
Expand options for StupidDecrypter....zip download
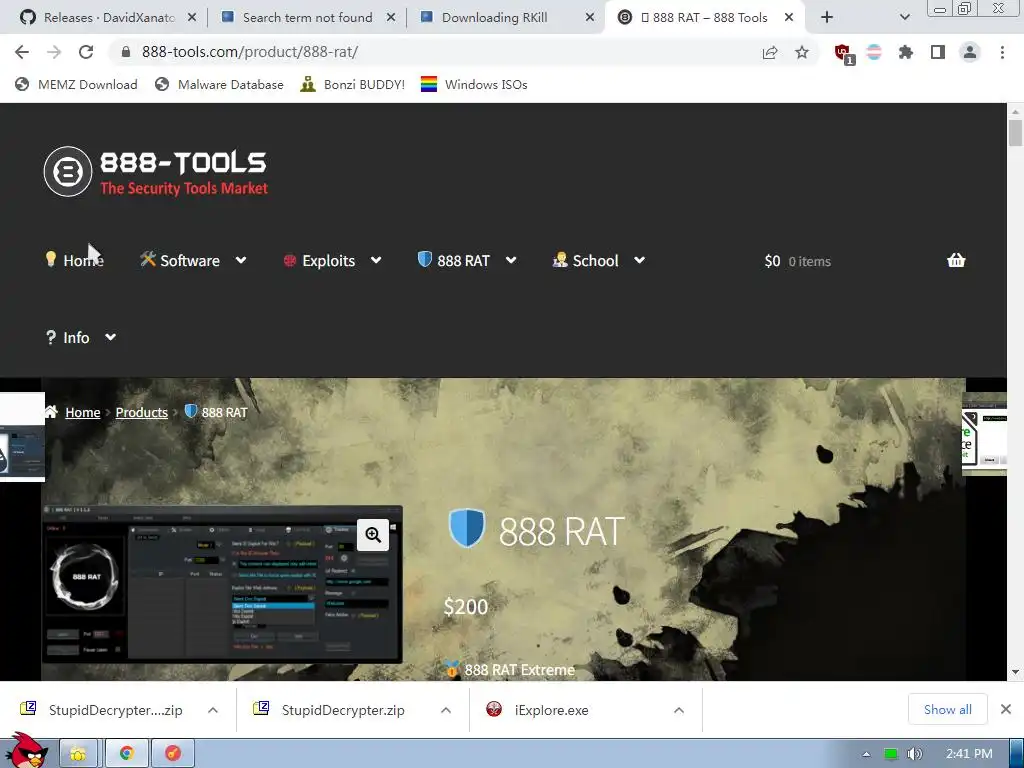click(213, 710)
